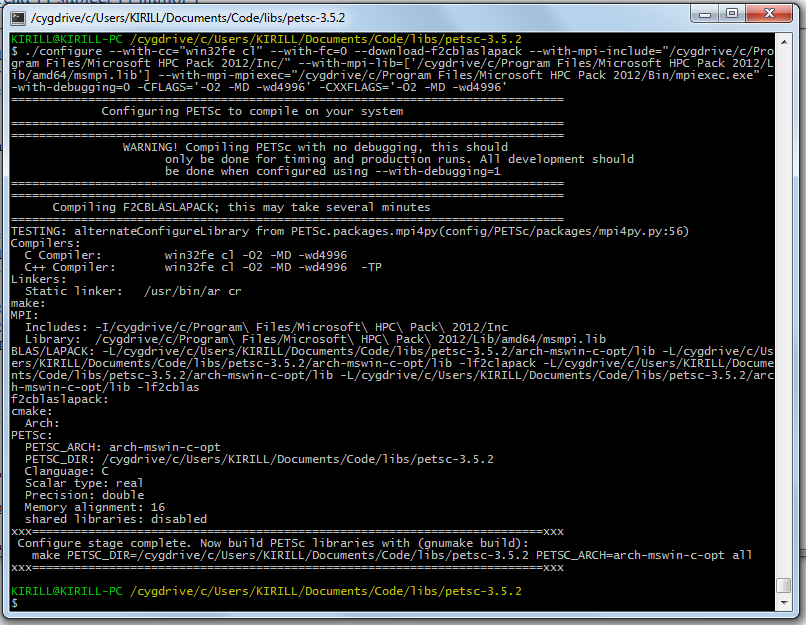Click the "make PETSC_DIR=" build command line
The width and height of the screenshot is (806, 625).
[x=392, y=555]
